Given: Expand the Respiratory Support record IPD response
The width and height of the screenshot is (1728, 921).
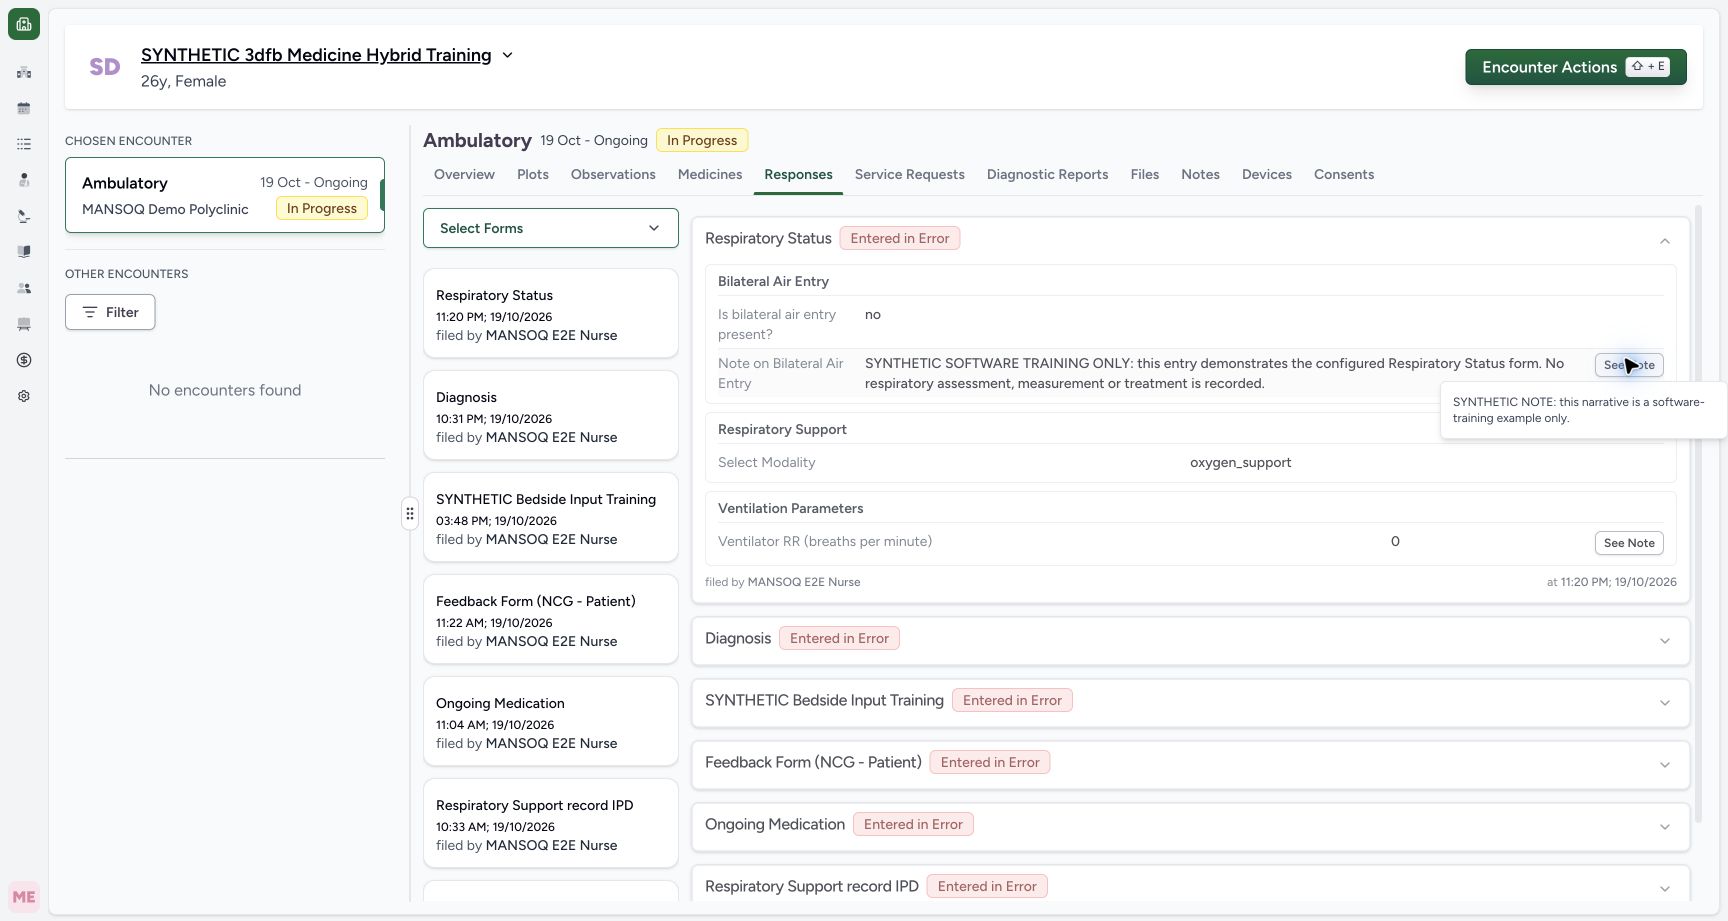Looking at the screenshot, I should tap(1664, 889).
